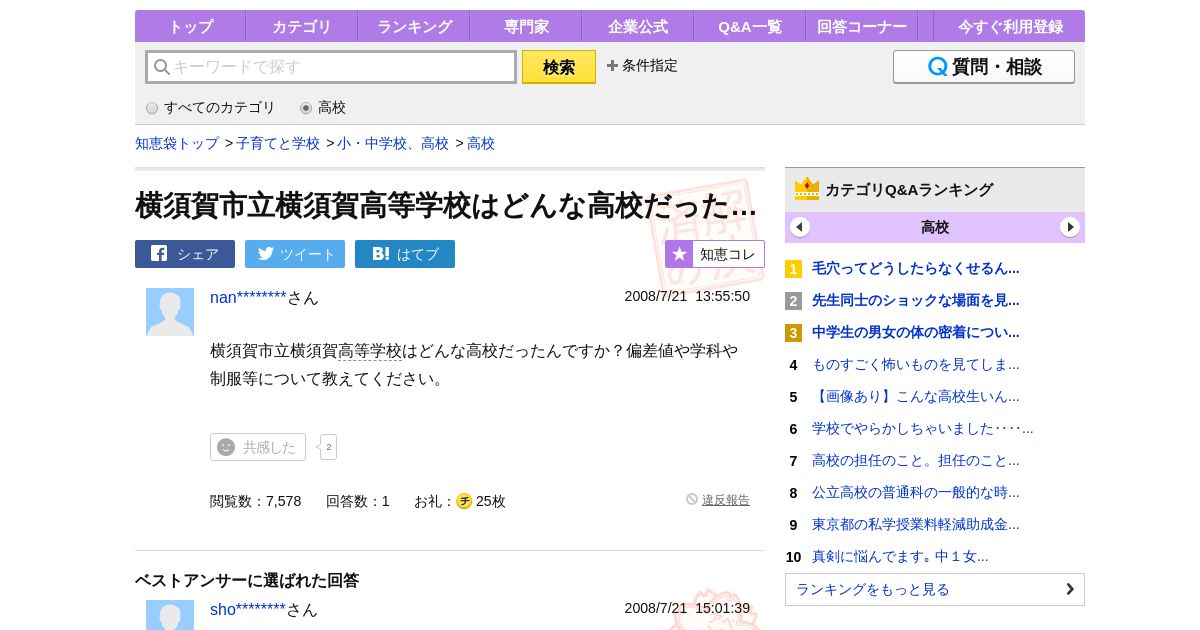Click the Twitter bird icon
This screenshot has height=630, width=1200.
coord(265,254)
